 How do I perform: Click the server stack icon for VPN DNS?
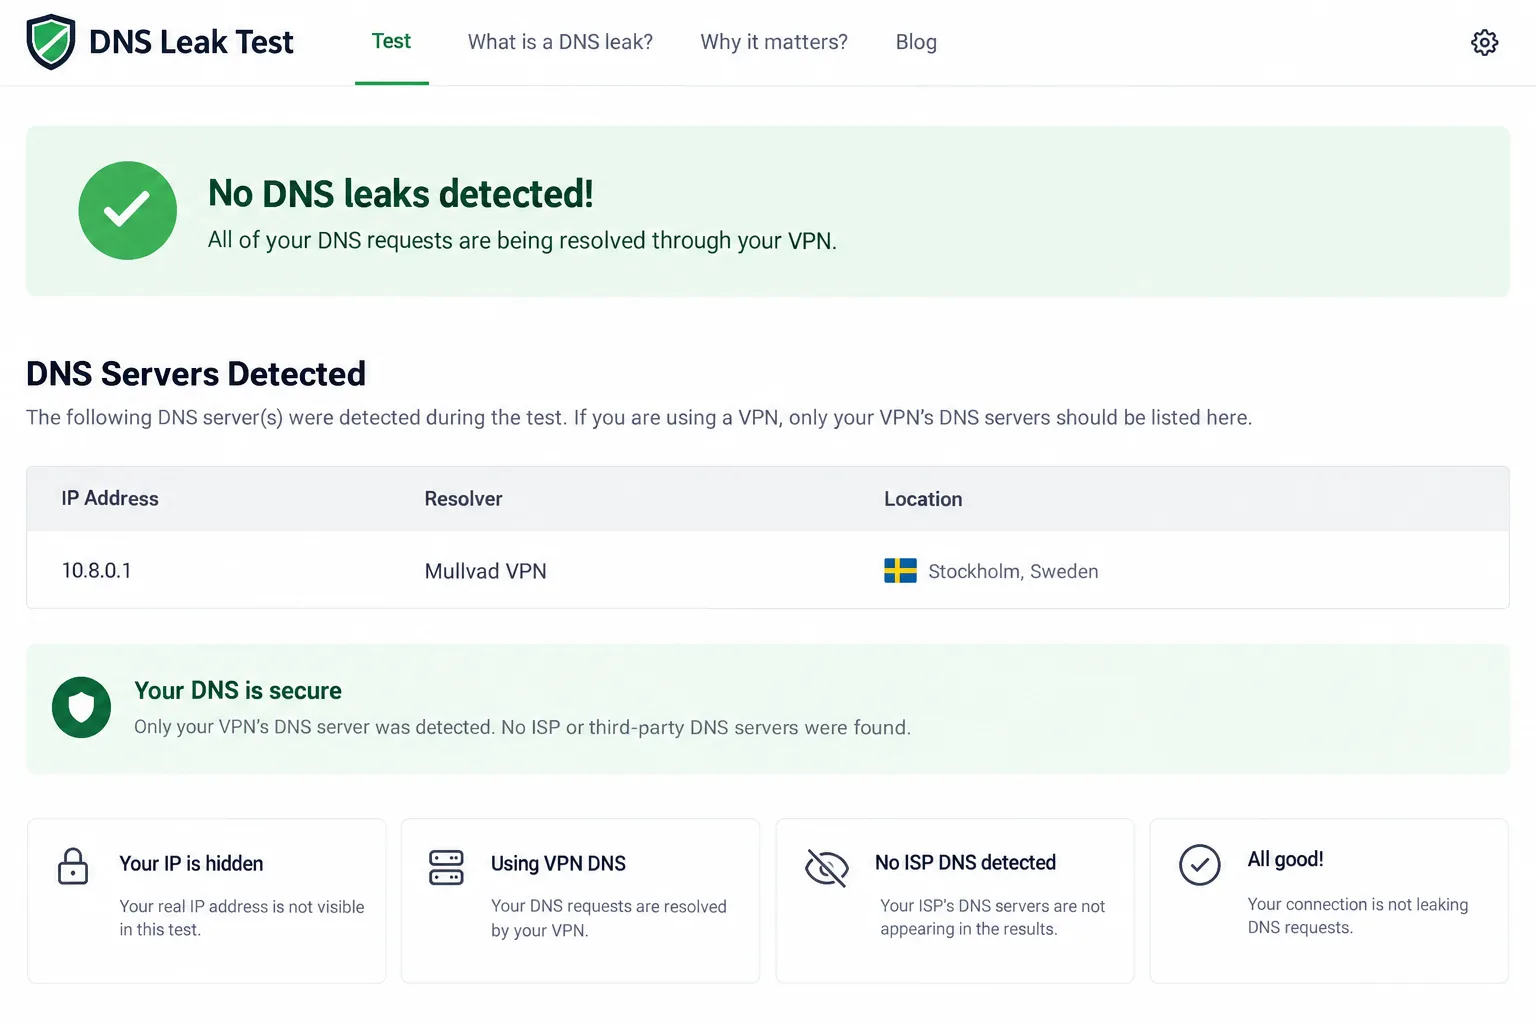coord(446,867)
